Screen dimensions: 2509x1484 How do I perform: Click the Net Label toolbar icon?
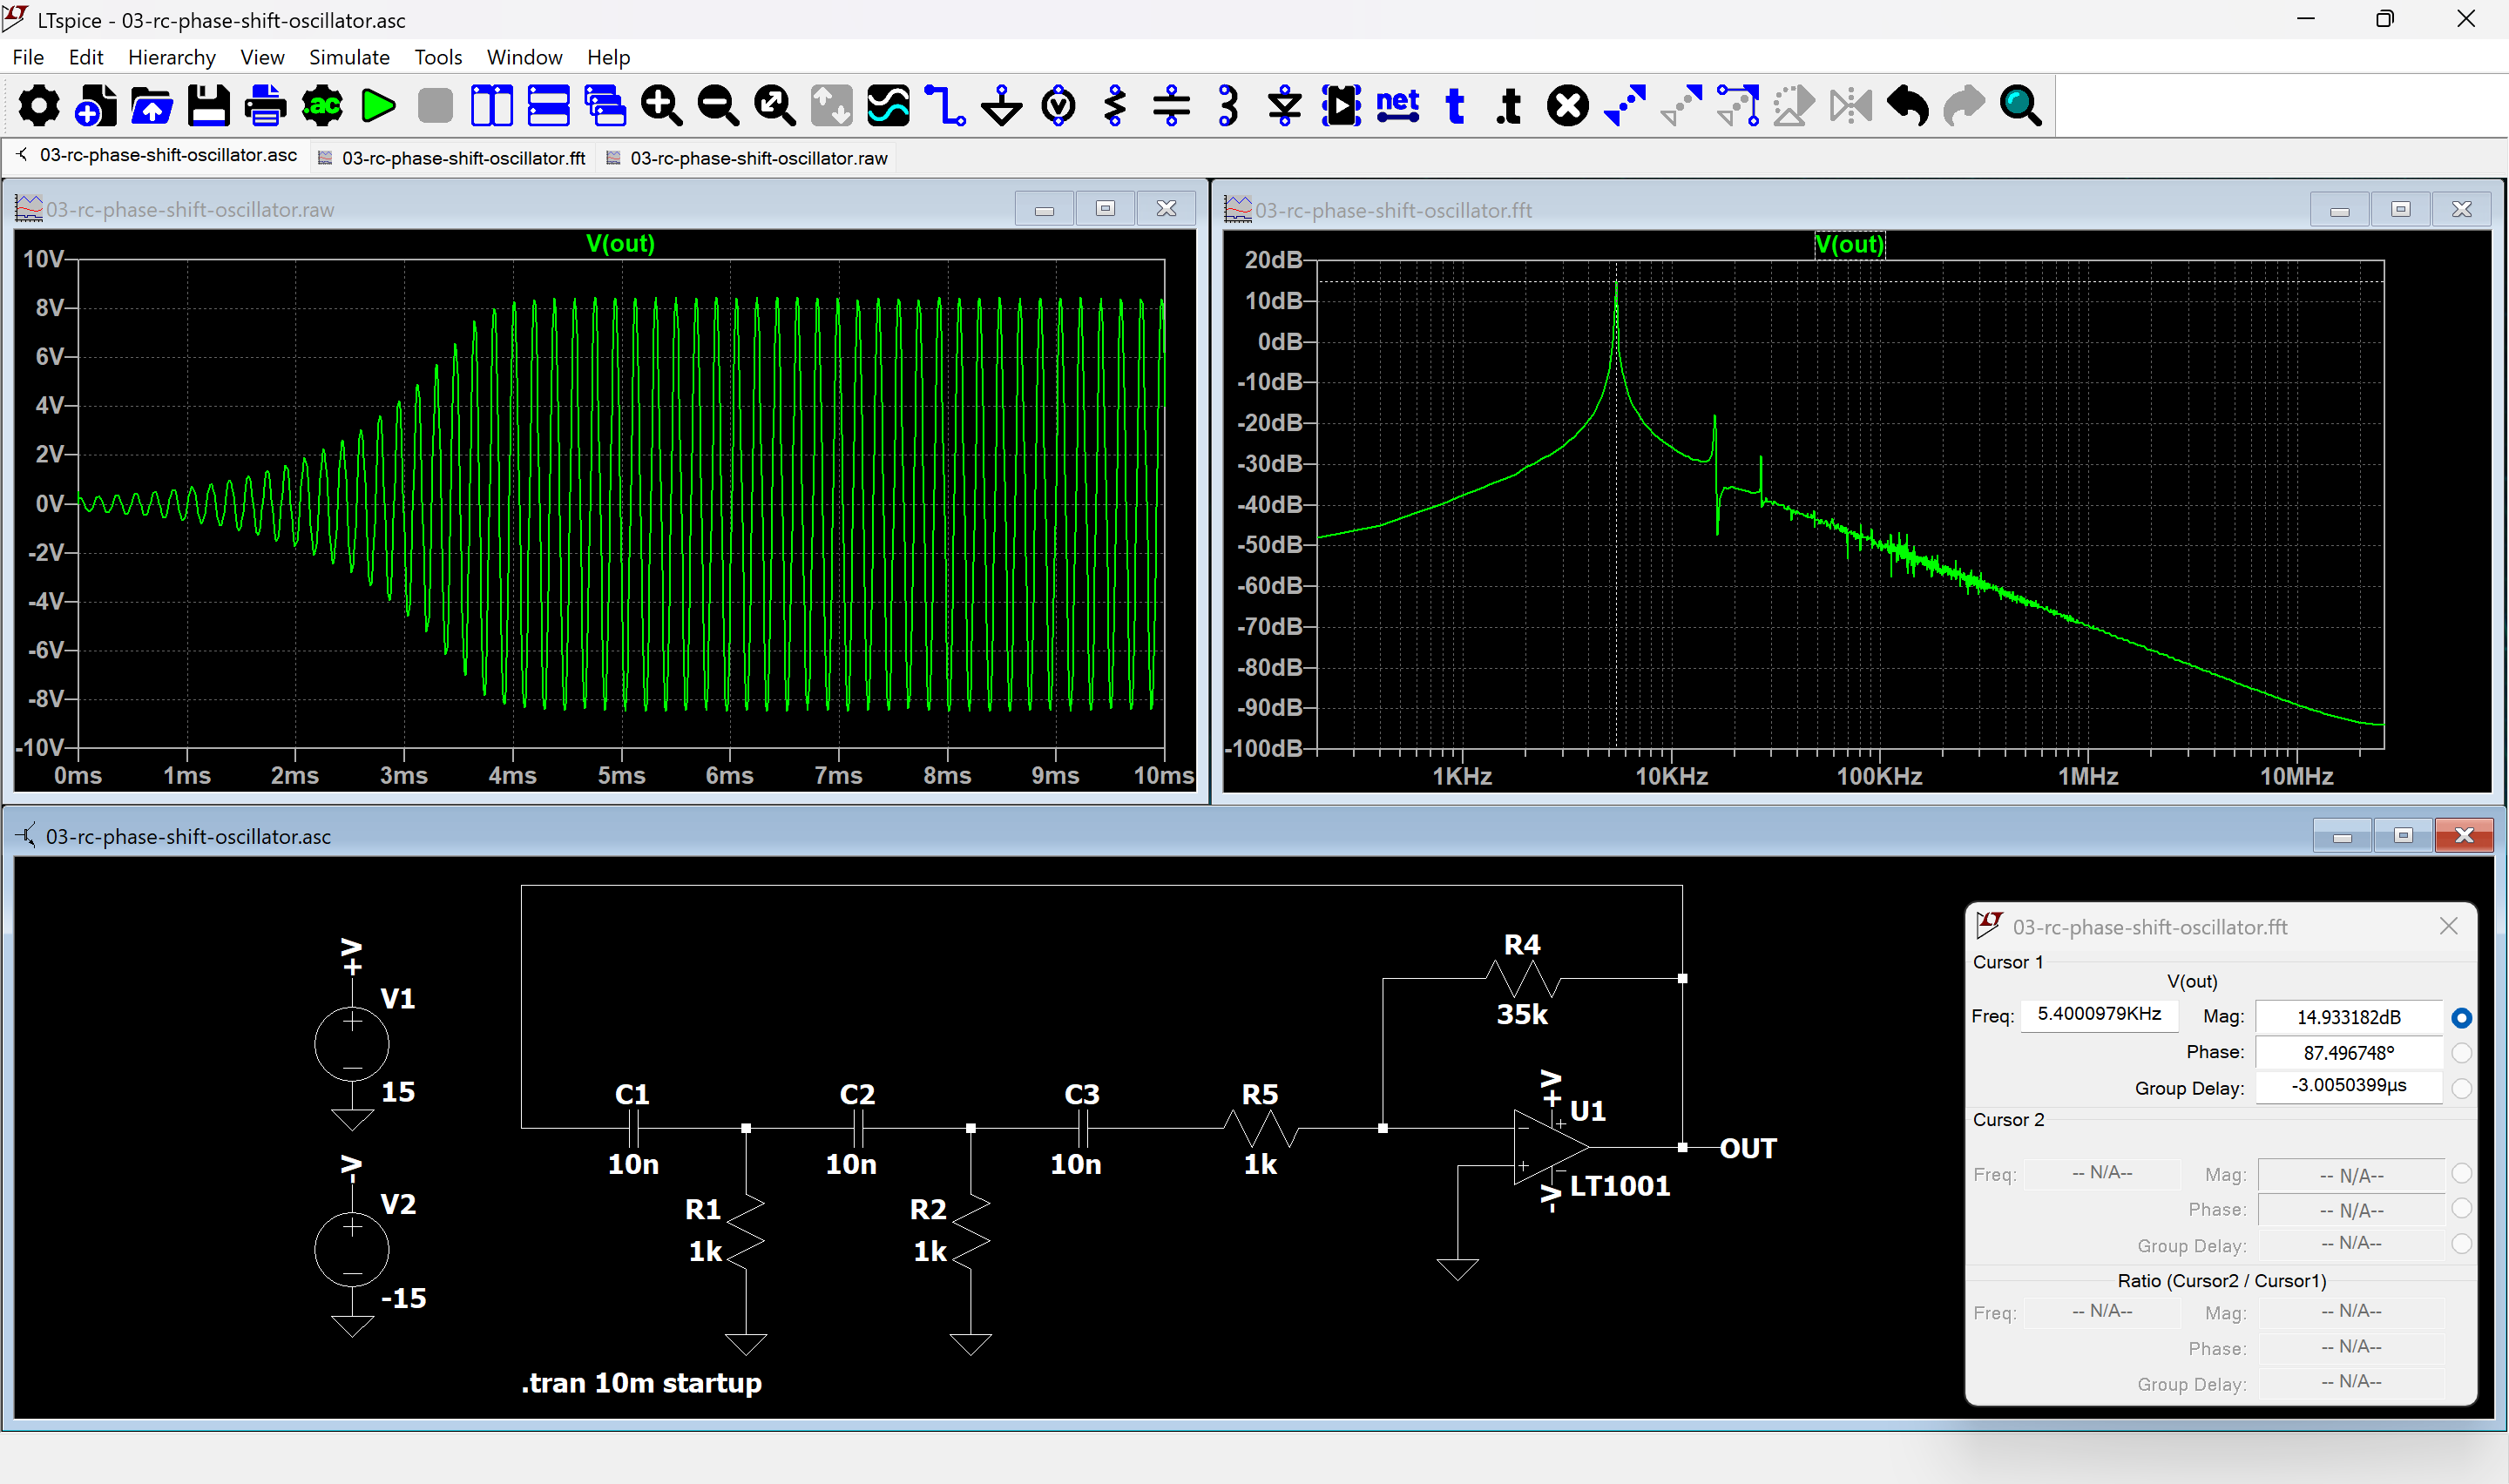click(x=1397, y=106)
